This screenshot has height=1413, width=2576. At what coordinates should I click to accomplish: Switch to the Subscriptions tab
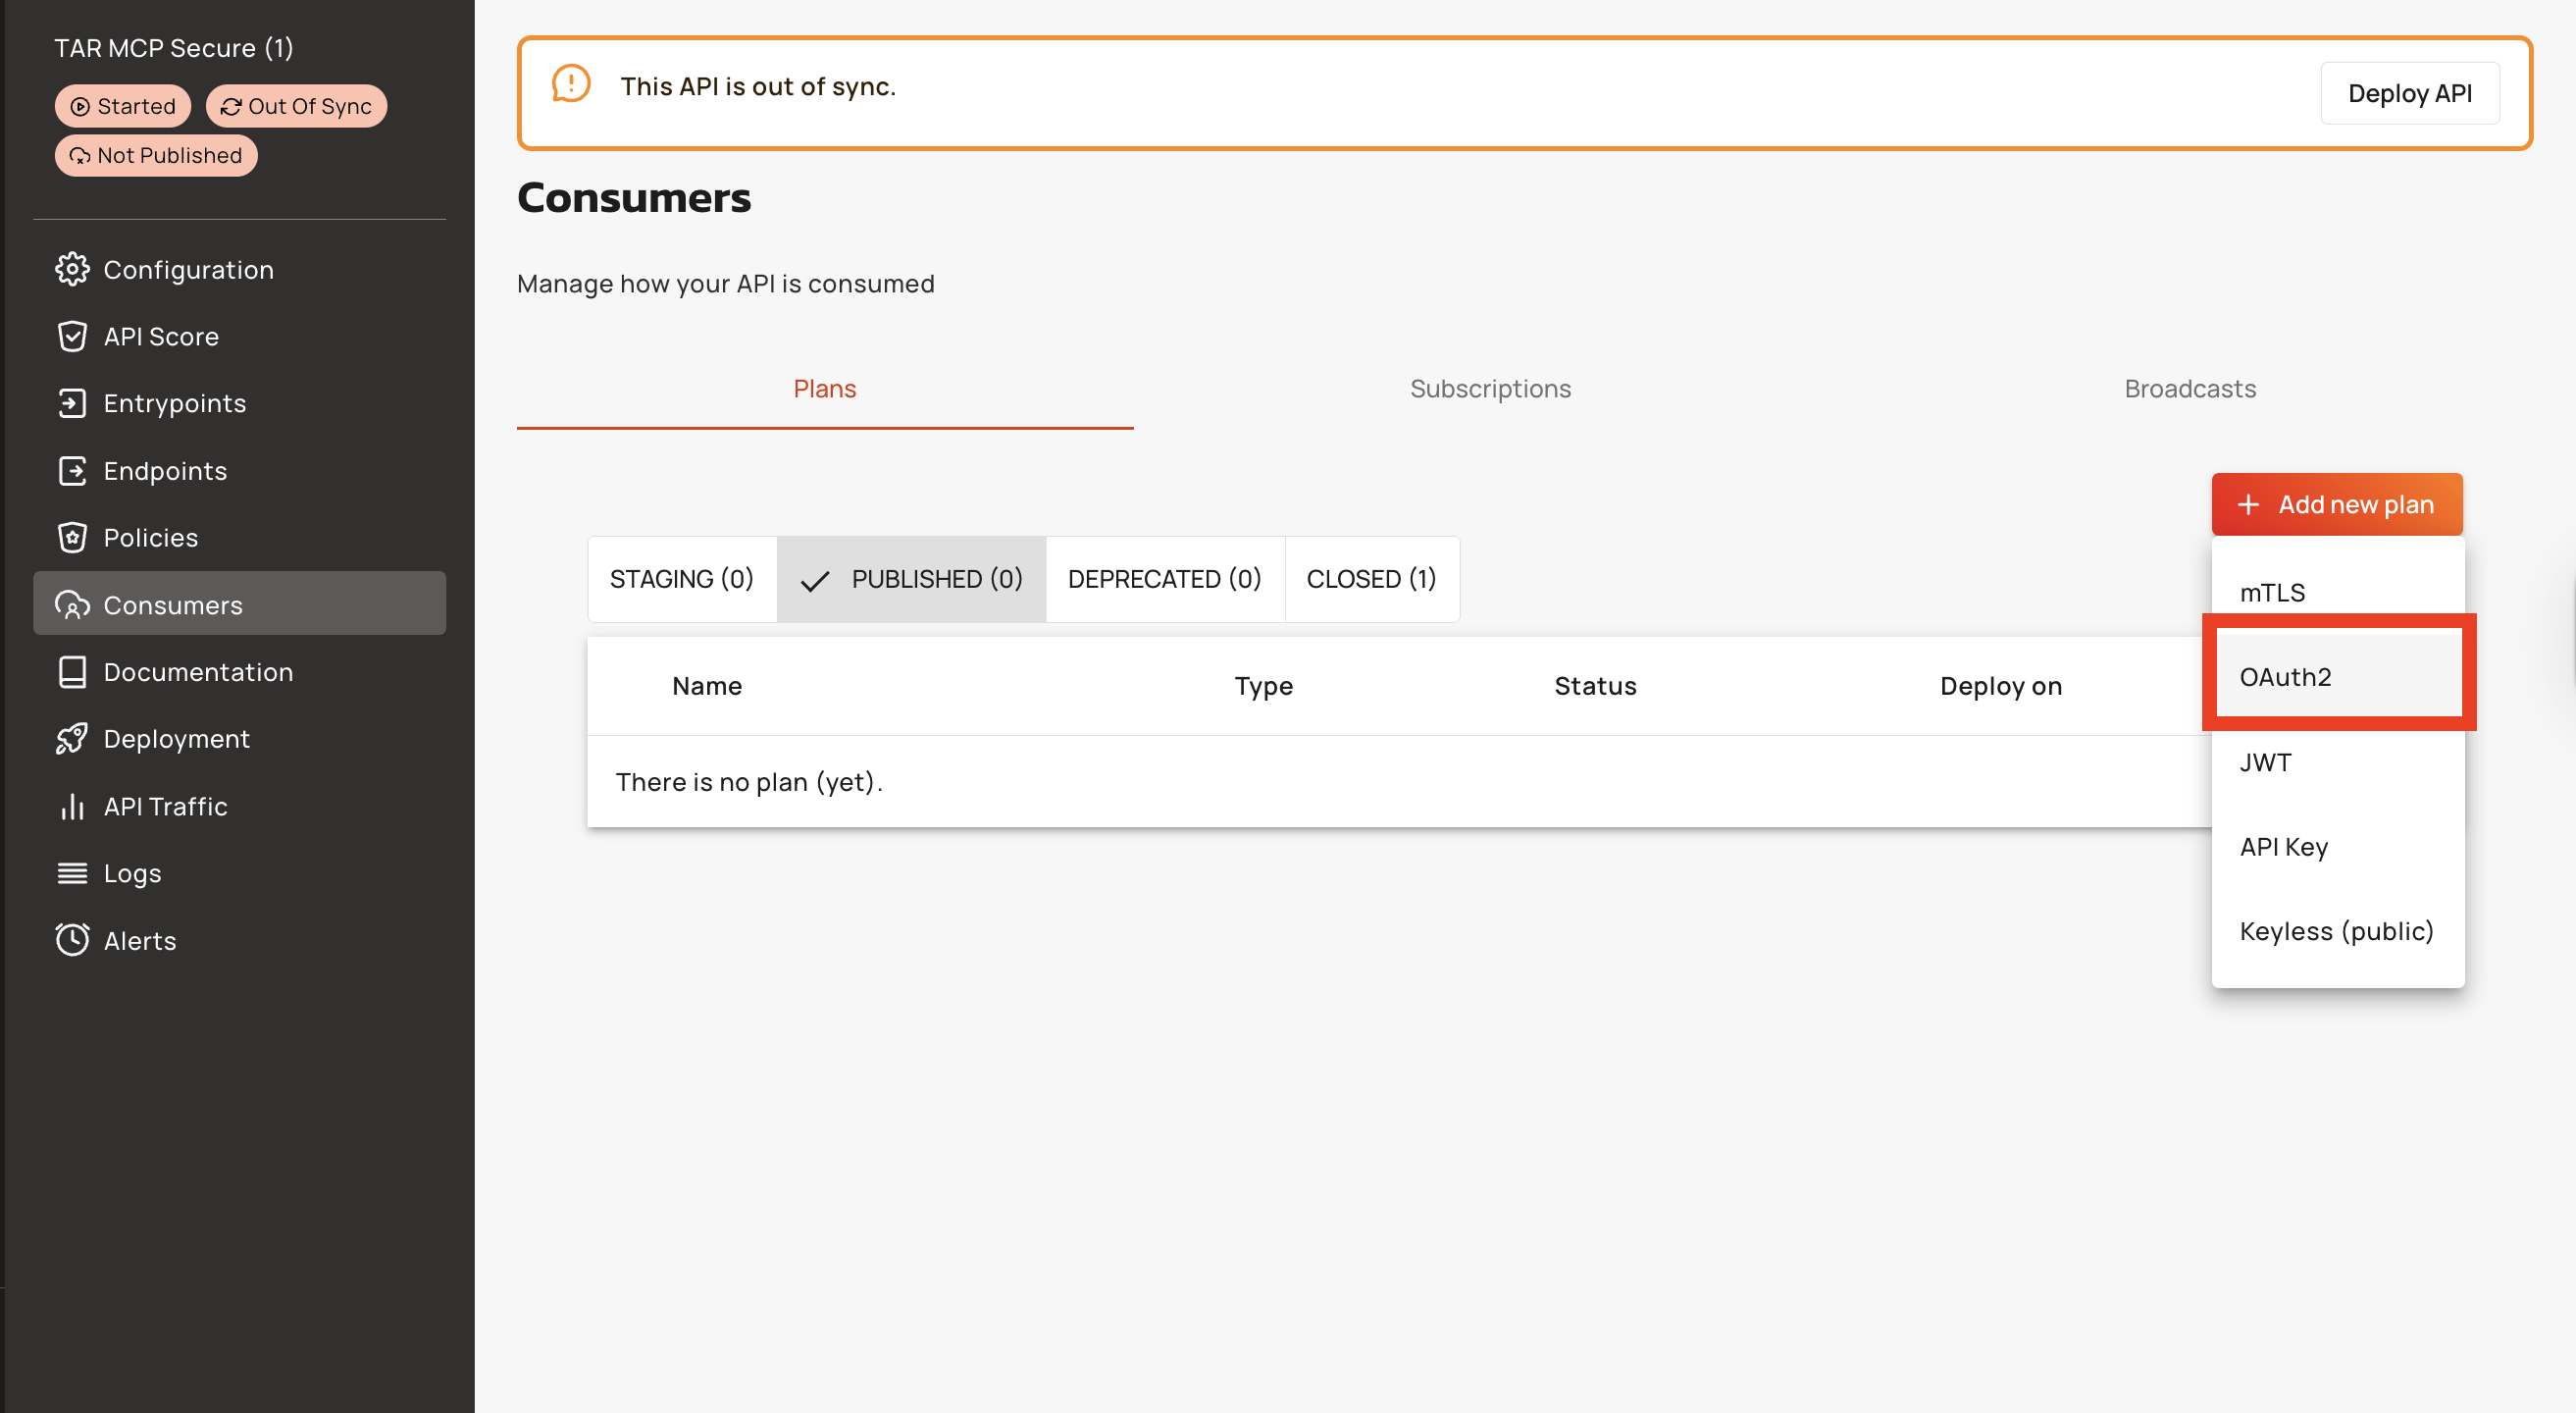coord(1490,388)
